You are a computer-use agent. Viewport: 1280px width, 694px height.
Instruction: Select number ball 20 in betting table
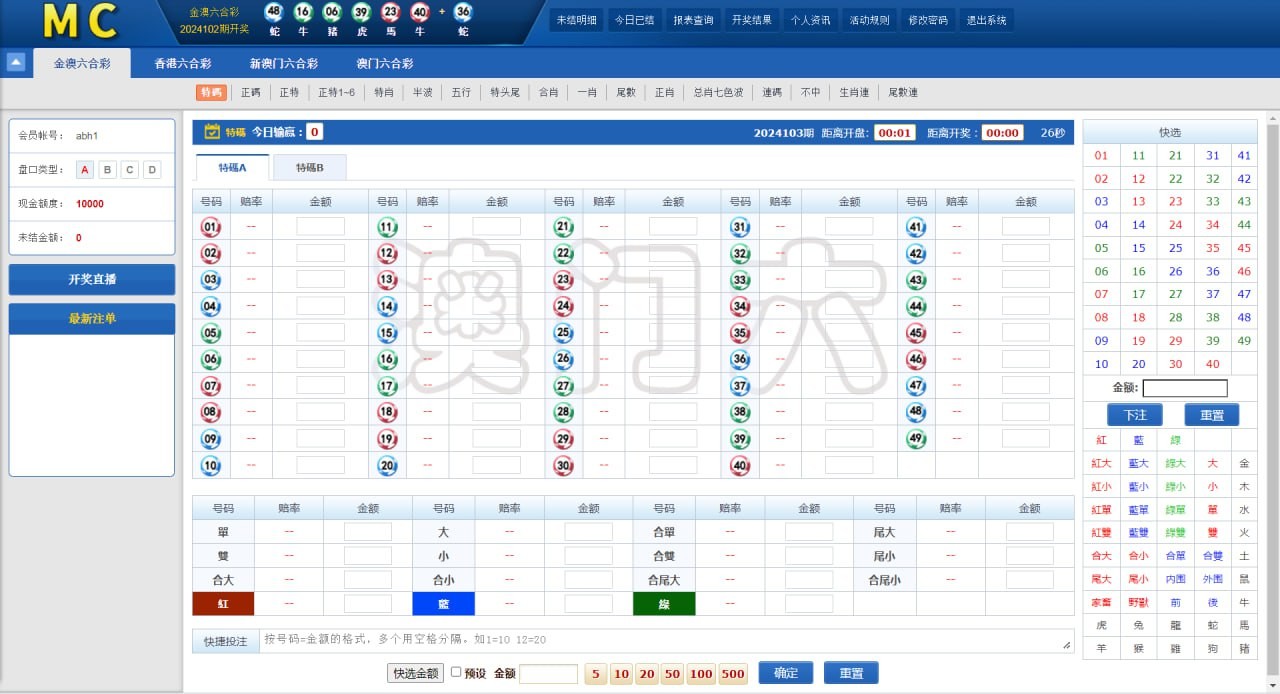pyautogui.click(x=387, y=465)
